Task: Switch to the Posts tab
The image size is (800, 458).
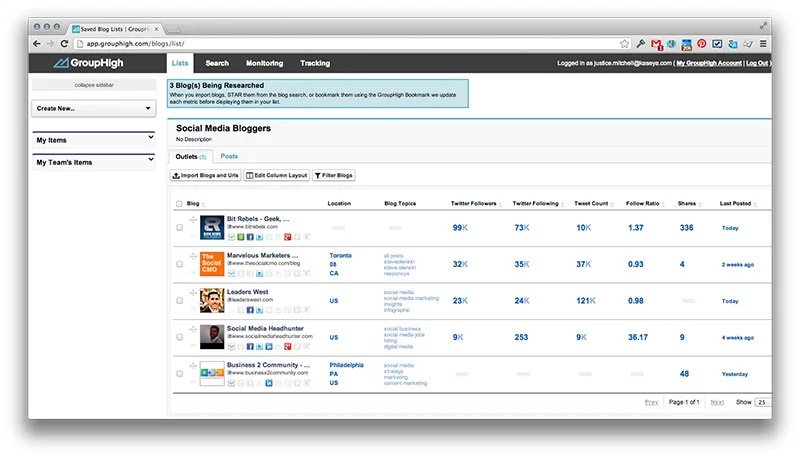Action: pos(229,156)
